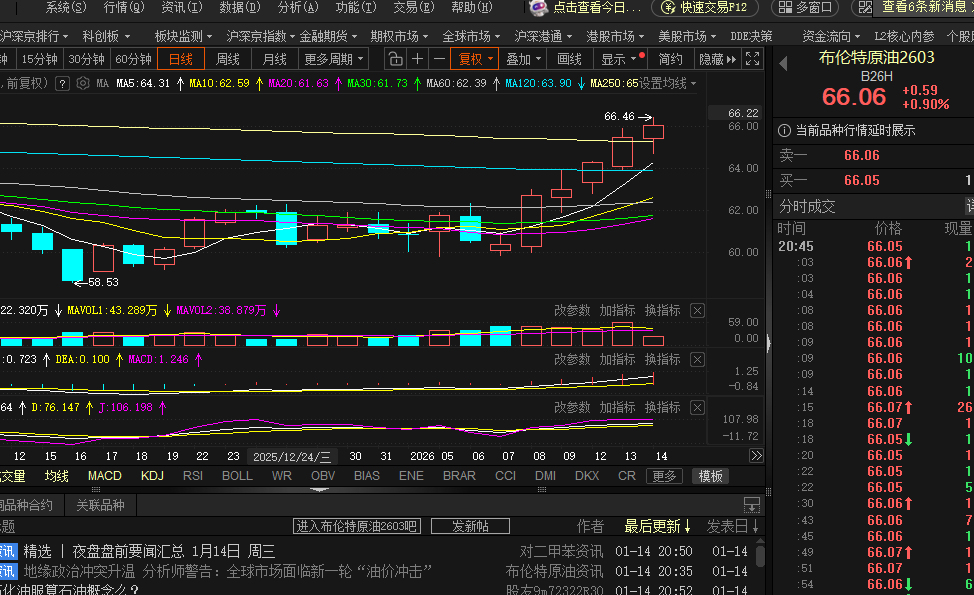Select 月线 monthly period
Screen dimensions: 974x595
(x=275, y=60)
